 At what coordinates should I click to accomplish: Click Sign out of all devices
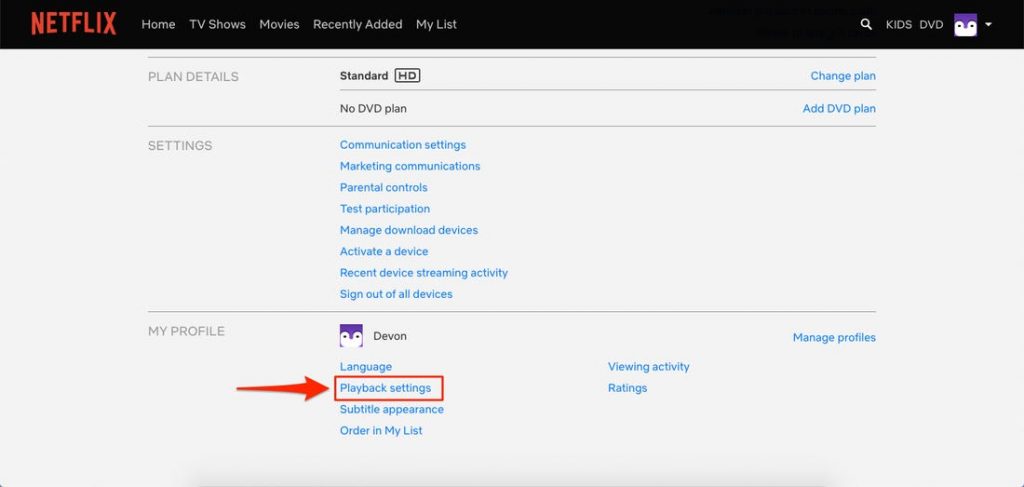tap(396, 294)
